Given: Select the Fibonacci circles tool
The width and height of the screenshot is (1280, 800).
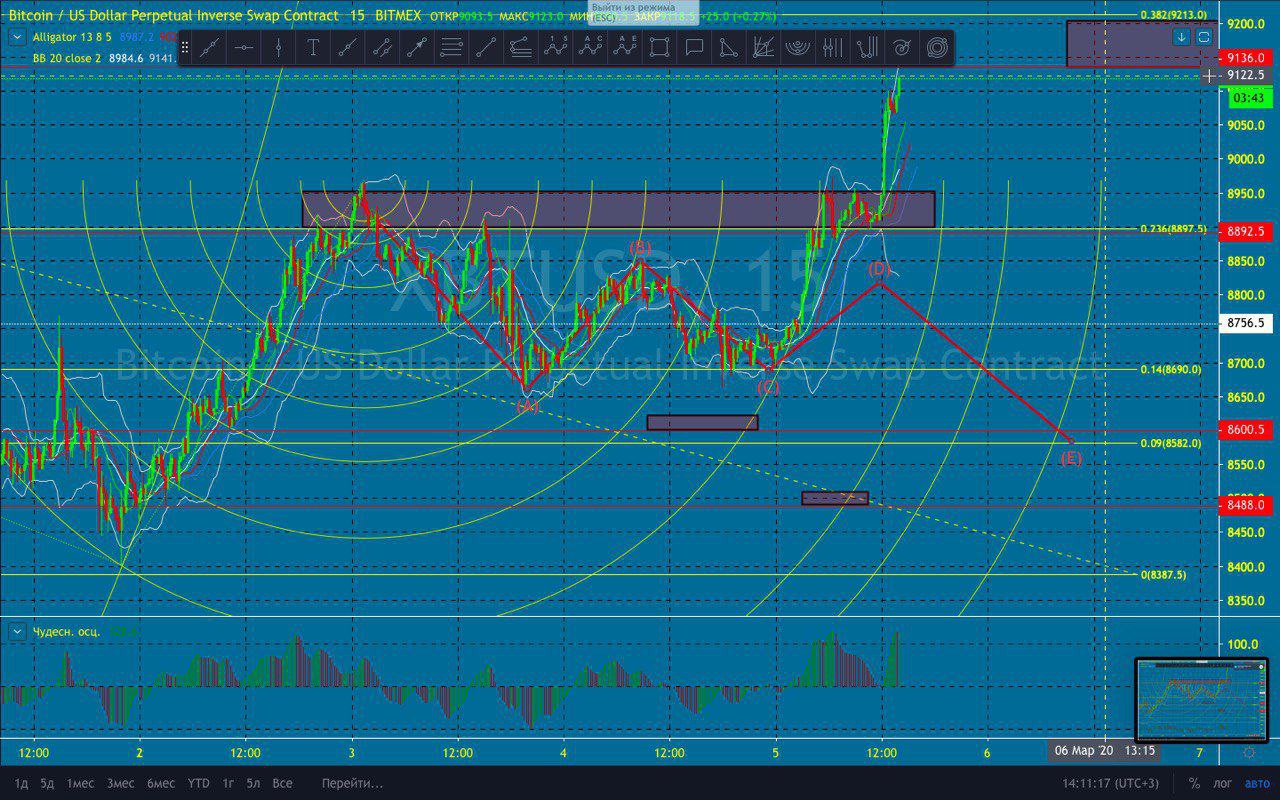Looking at the screenshot, I should (937, 47).
